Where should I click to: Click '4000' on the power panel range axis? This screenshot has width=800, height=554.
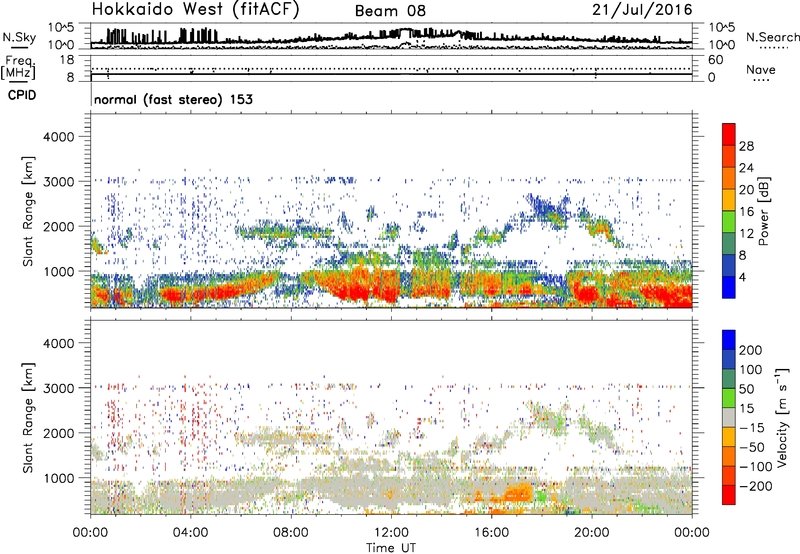click(x=59, y=137)
